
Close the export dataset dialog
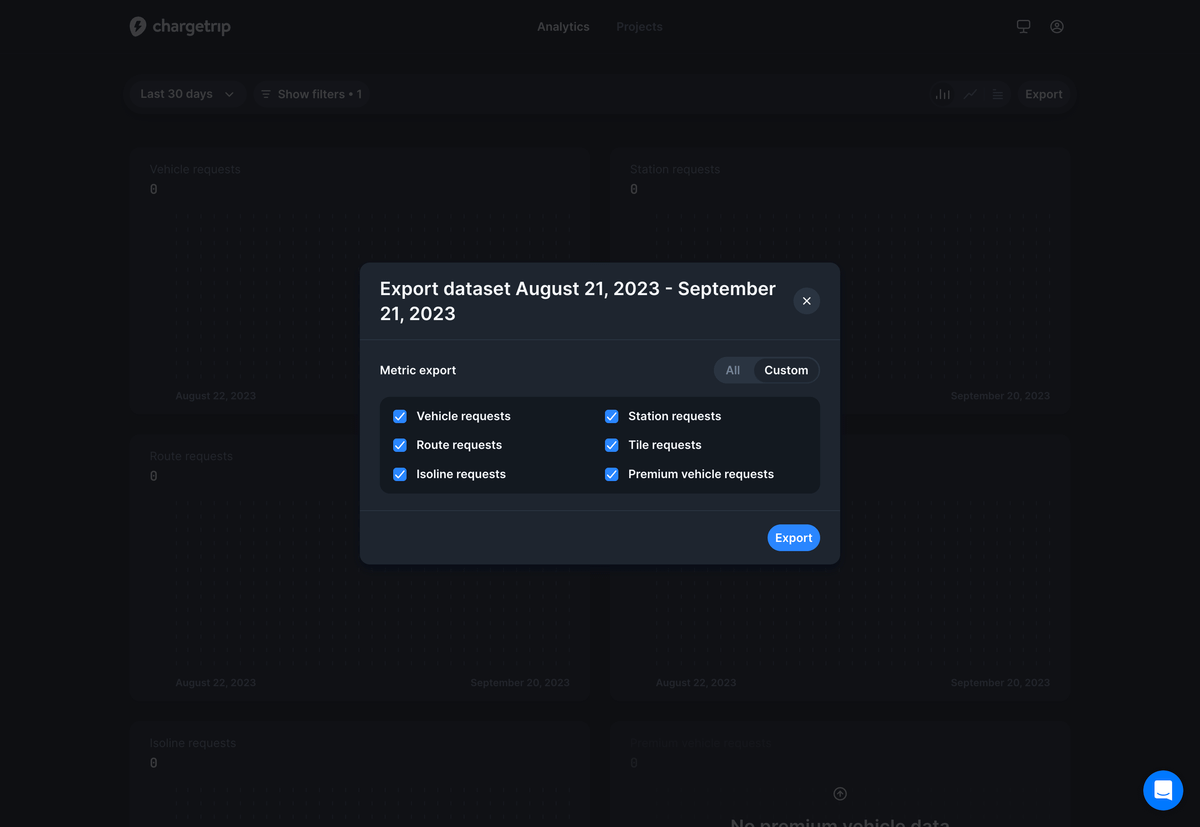pos(806,301)
